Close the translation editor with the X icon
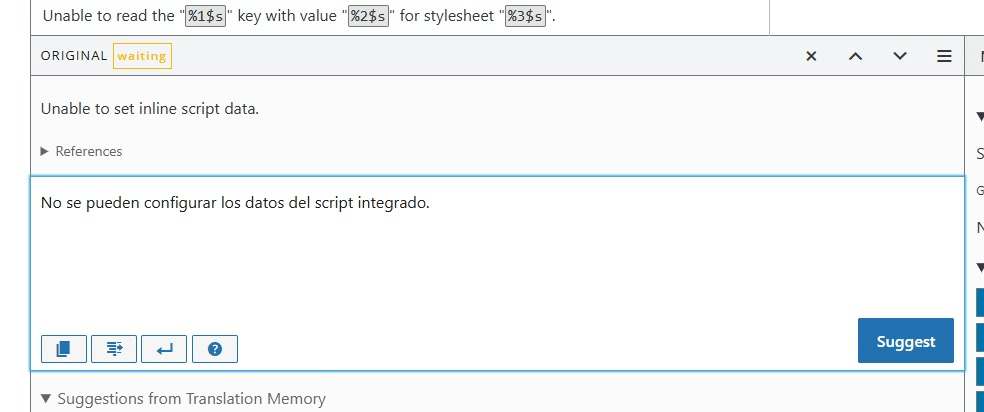 [811, 56]
